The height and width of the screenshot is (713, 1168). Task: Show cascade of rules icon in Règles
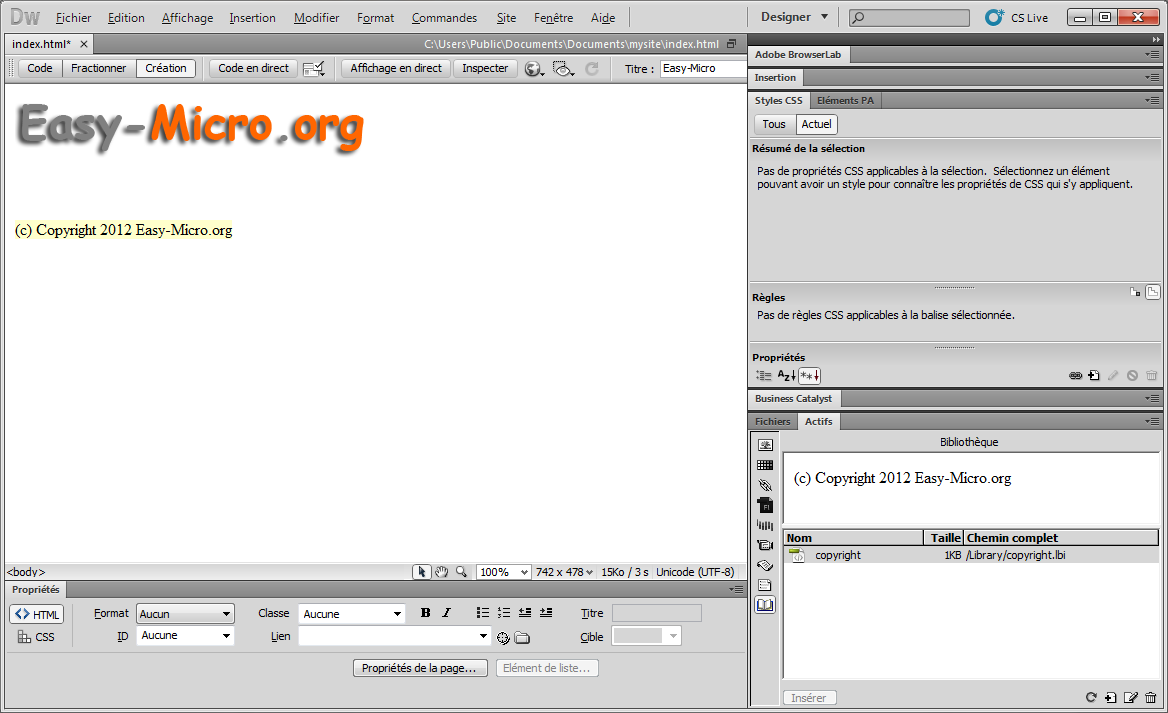tap(1152, 292)
